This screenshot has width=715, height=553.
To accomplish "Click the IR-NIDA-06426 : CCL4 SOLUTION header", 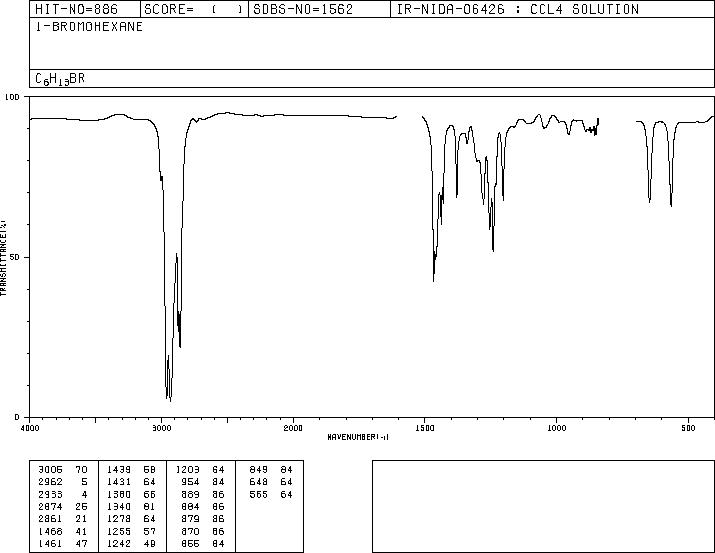I will (552, 9).
